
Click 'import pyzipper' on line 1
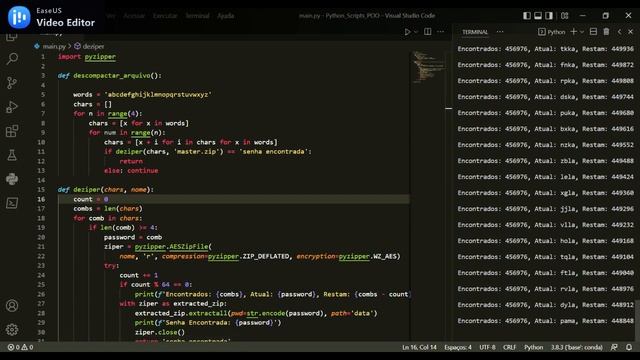point(87,57)
